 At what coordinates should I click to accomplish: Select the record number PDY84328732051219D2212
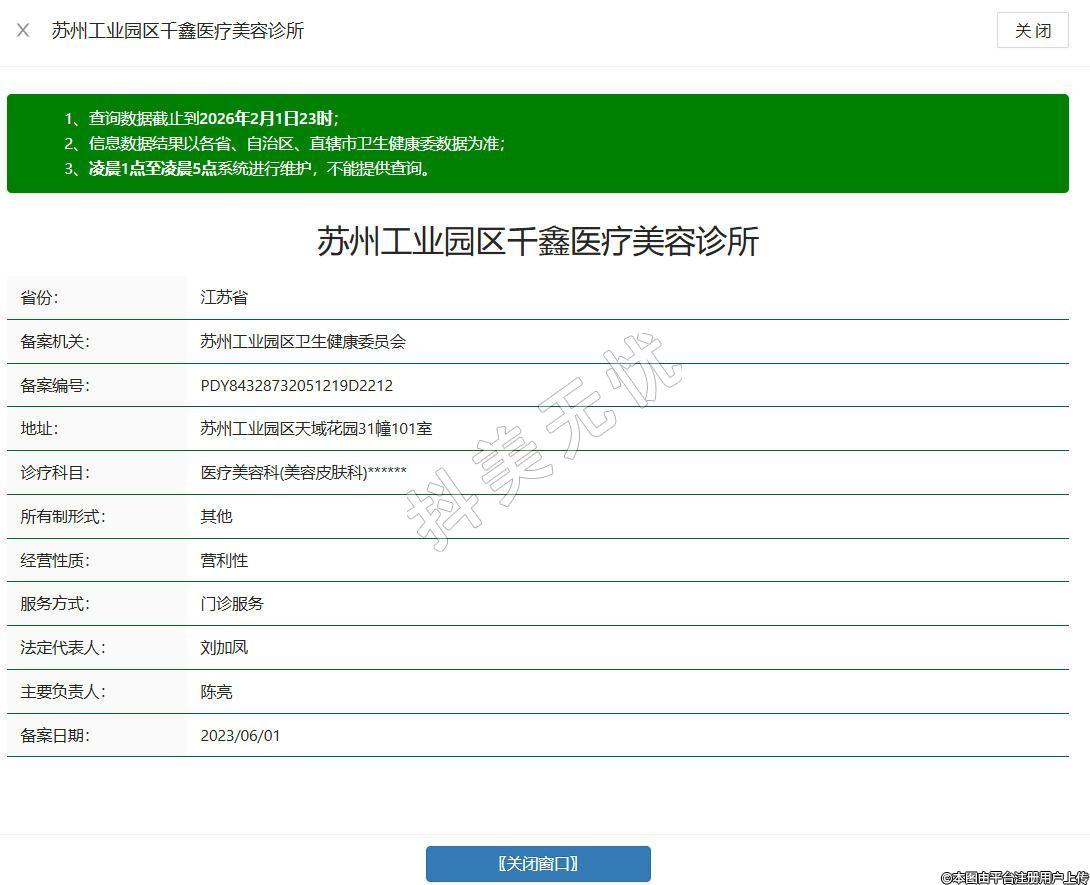coord(296,385)
